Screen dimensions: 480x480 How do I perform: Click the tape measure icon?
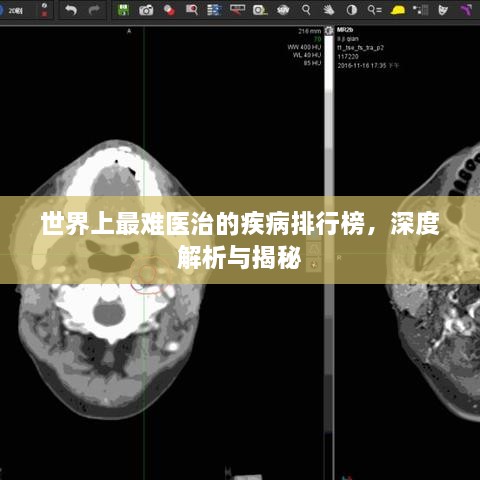pos(260,10)
